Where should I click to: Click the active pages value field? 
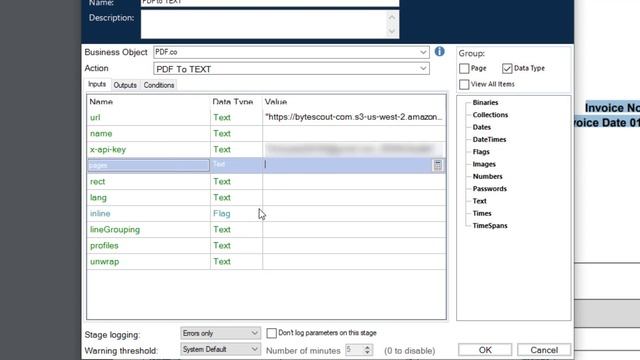pyautogui.click(x=348, y=165)
